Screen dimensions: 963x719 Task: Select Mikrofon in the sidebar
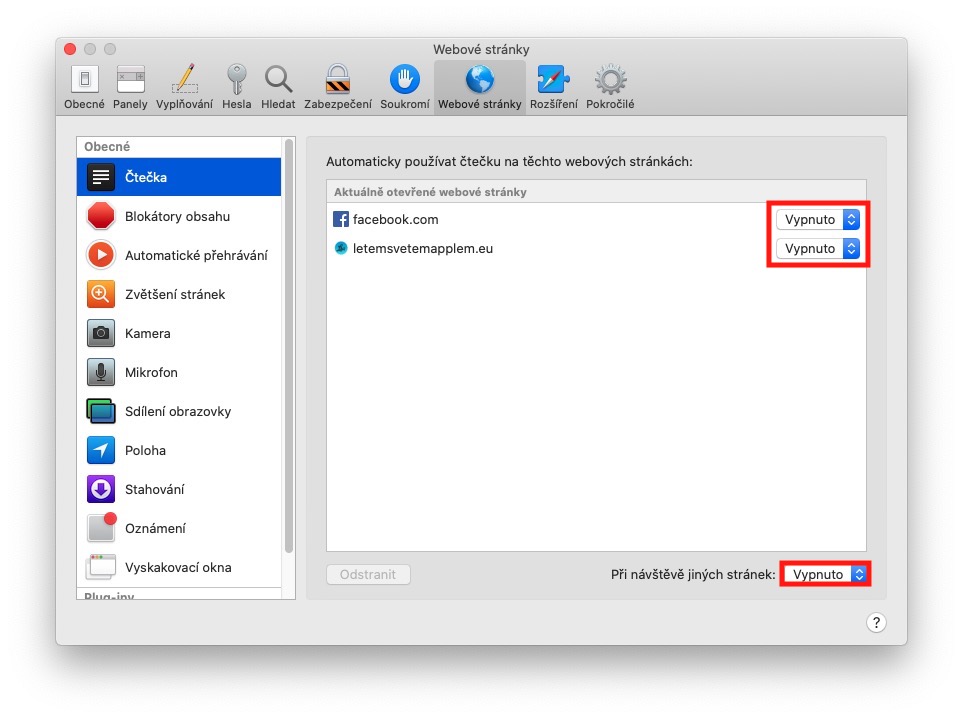[x=179, y=372]
